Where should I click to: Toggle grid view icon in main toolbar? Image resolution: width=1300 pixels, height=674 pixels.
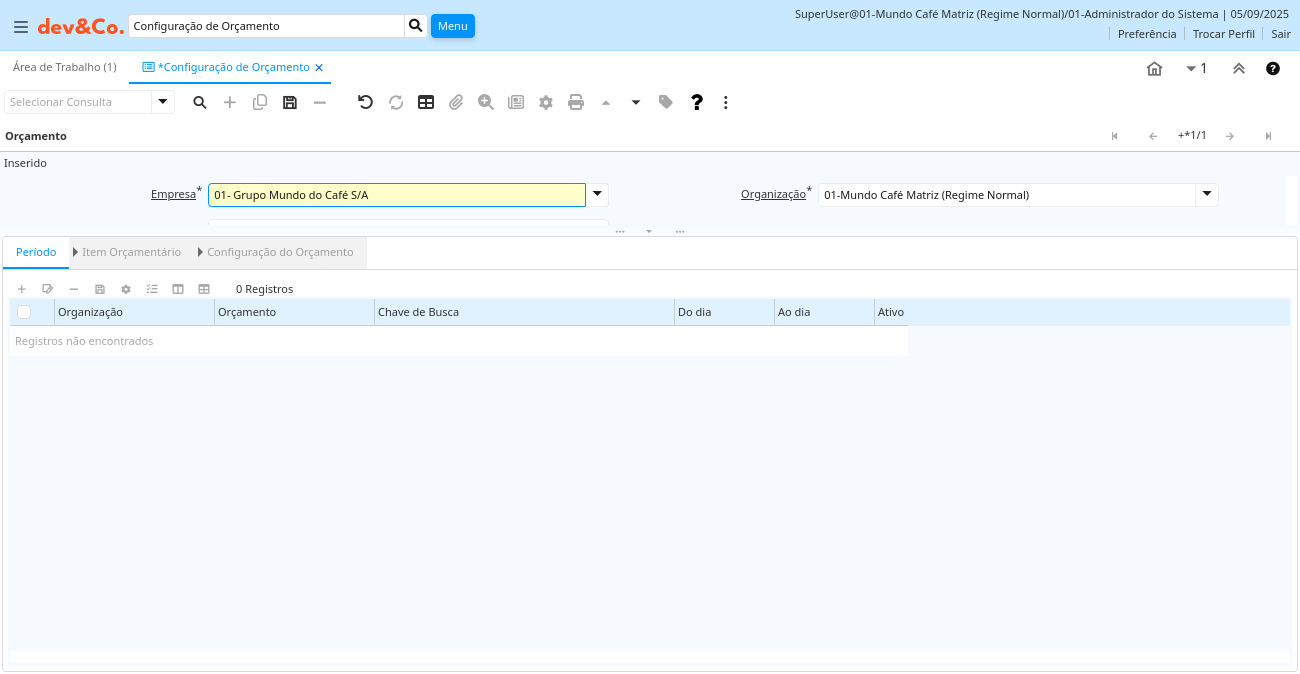(426, 102)
